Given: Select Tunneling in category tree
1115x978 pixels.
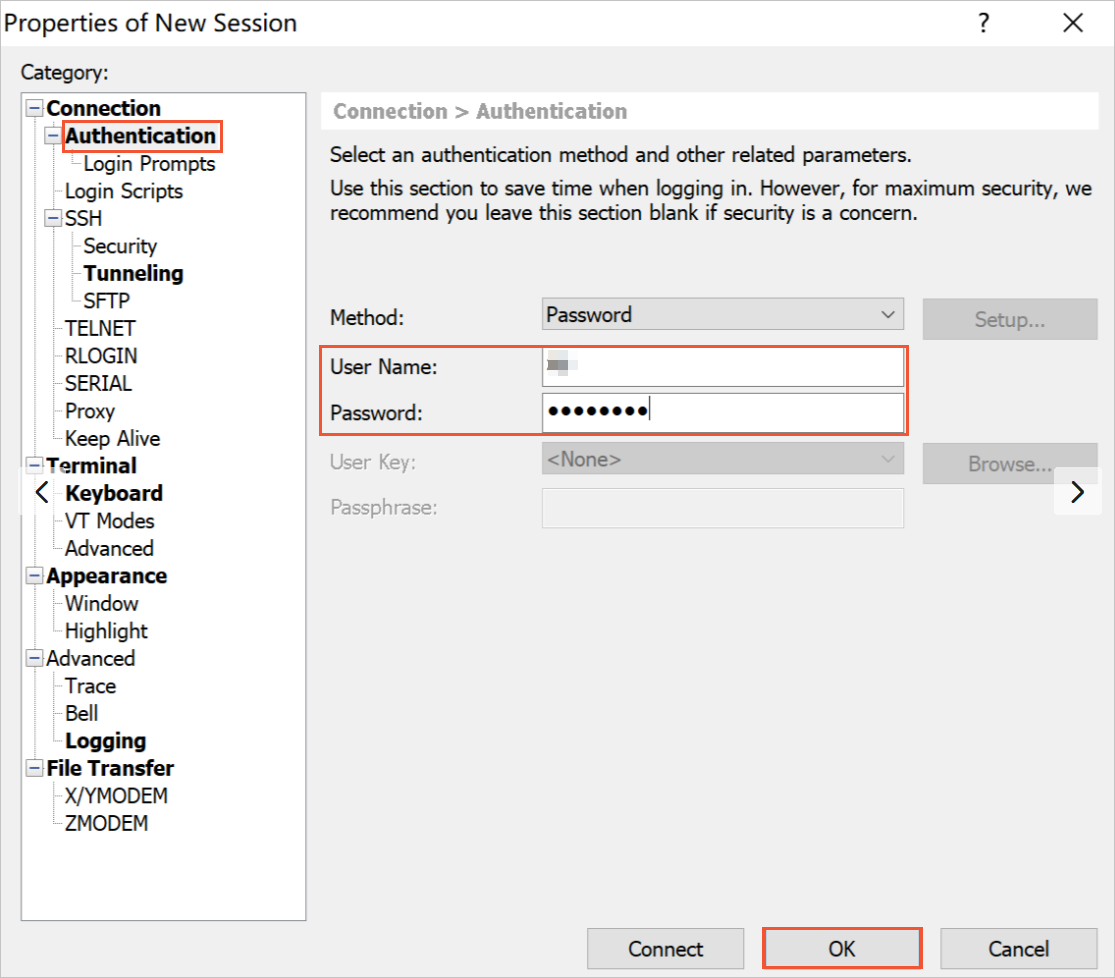Looking at the screenshot, I should click(x=133, y=273).
